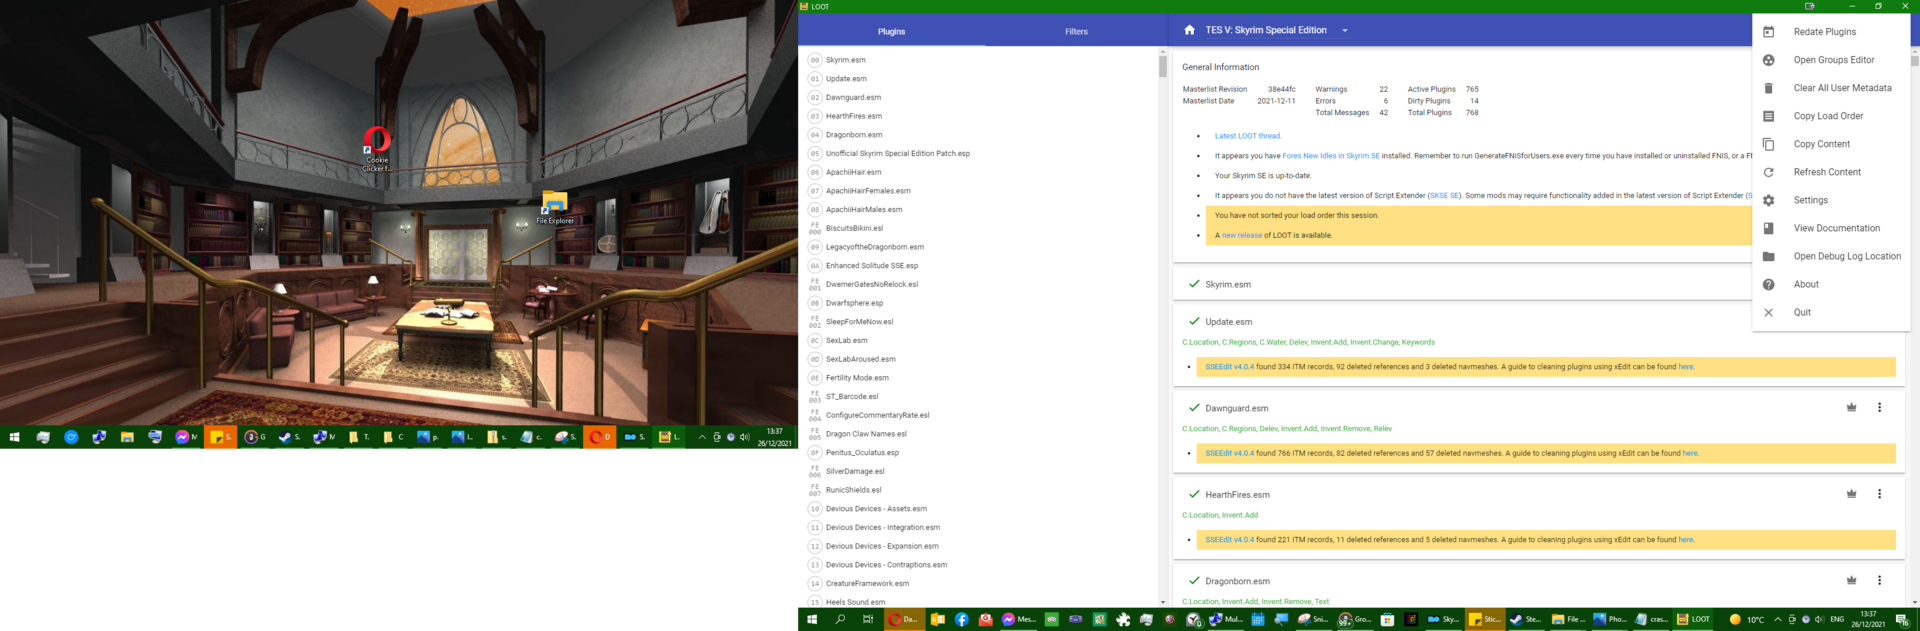Open the SKSE SE link
Image resolution: width=1920 pixels, height=631 pixels.
[x=1445, y=196]
